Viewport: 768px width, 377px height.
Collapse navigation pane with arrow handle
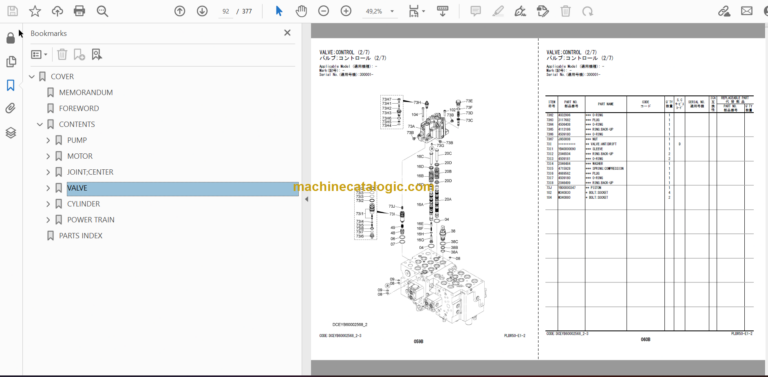306,199
